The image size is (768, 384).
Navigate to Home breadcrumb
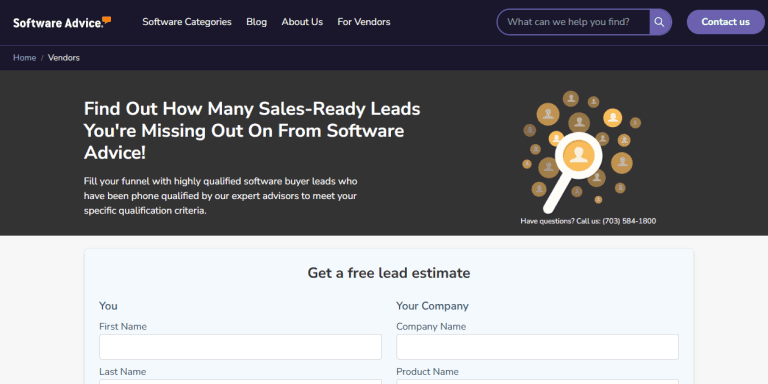24,58
